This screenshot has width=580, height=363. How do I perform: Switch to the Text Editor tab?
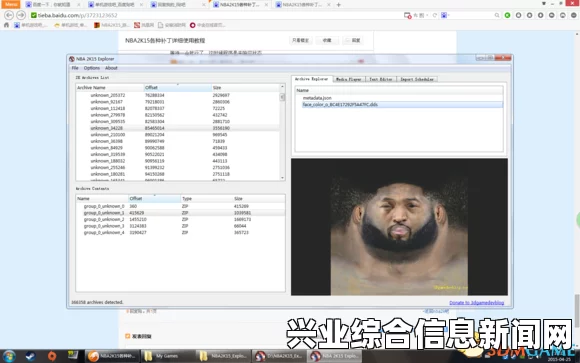[x=381, y=79]
